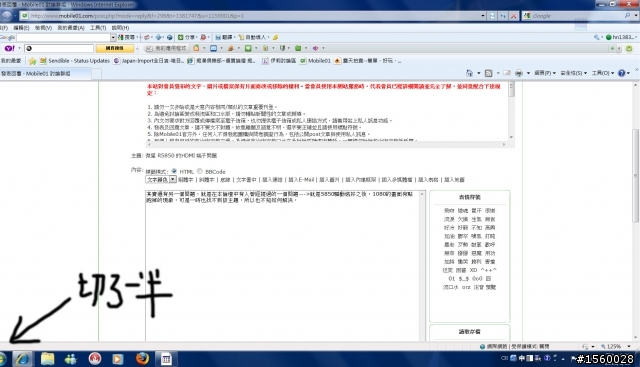
Task: Insert the ^++^ emoticon
Action: pyautogui.click(x=489, y=270)
